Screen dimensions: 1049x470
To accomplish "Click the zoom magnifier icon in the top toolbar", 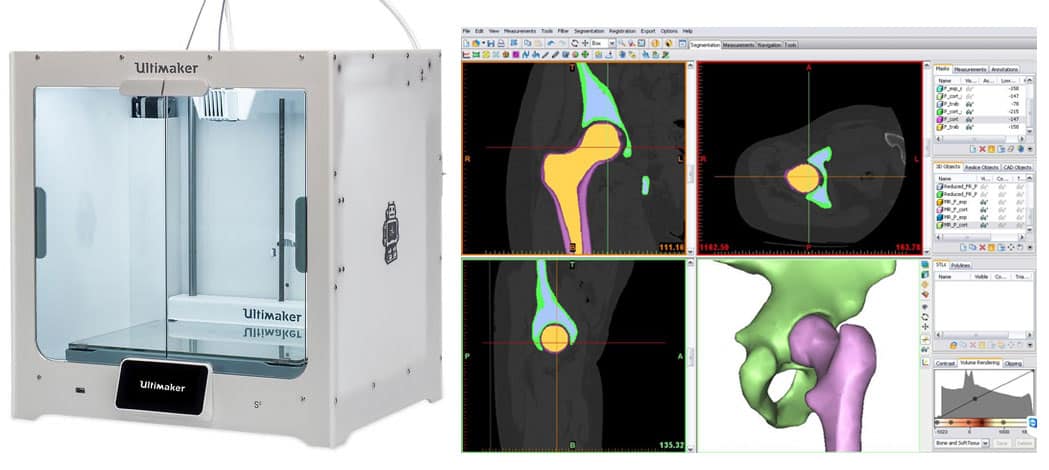I will [622, 43].
